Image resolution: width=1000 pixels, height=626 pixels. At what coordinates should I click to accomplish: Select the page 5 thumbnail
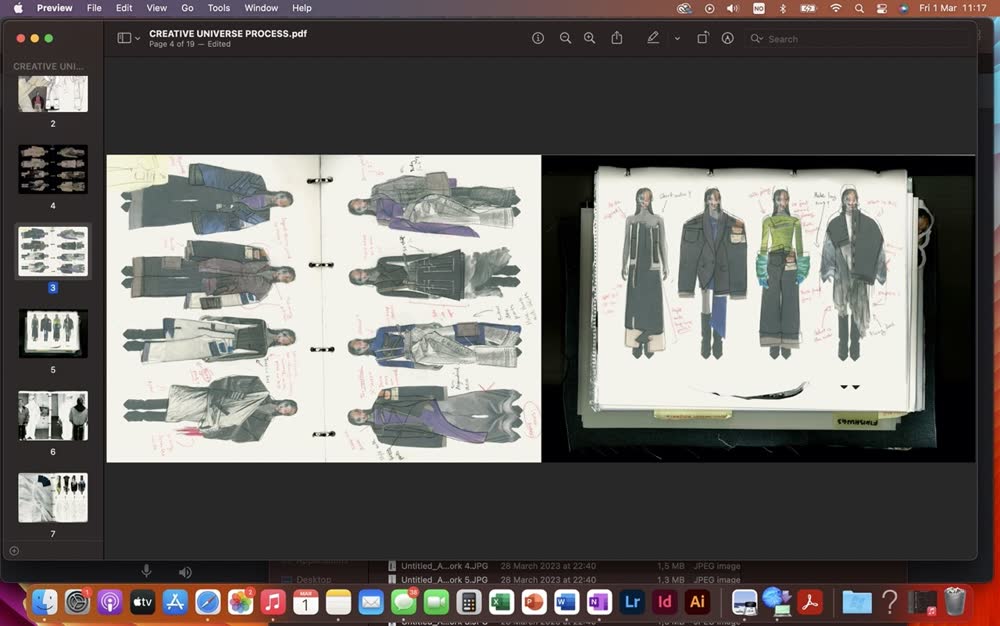[53, 333]
